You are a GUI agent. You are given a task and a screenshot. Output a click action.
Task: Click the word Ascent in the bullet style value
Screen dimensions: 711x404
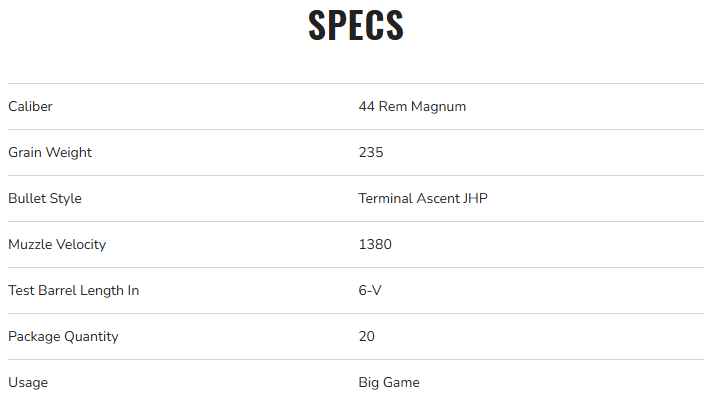pyautogui.click(x=436, y=199)
